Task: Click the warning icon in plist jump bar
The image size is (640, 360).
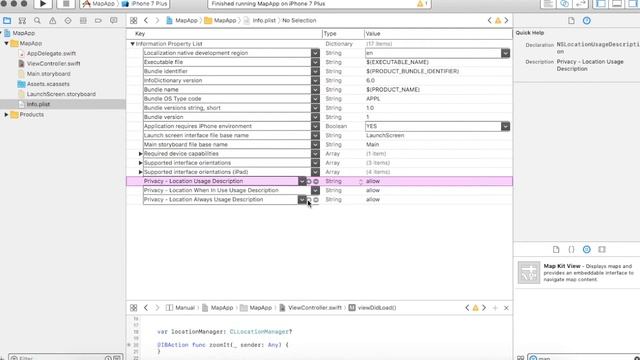Action: point(498,20)
